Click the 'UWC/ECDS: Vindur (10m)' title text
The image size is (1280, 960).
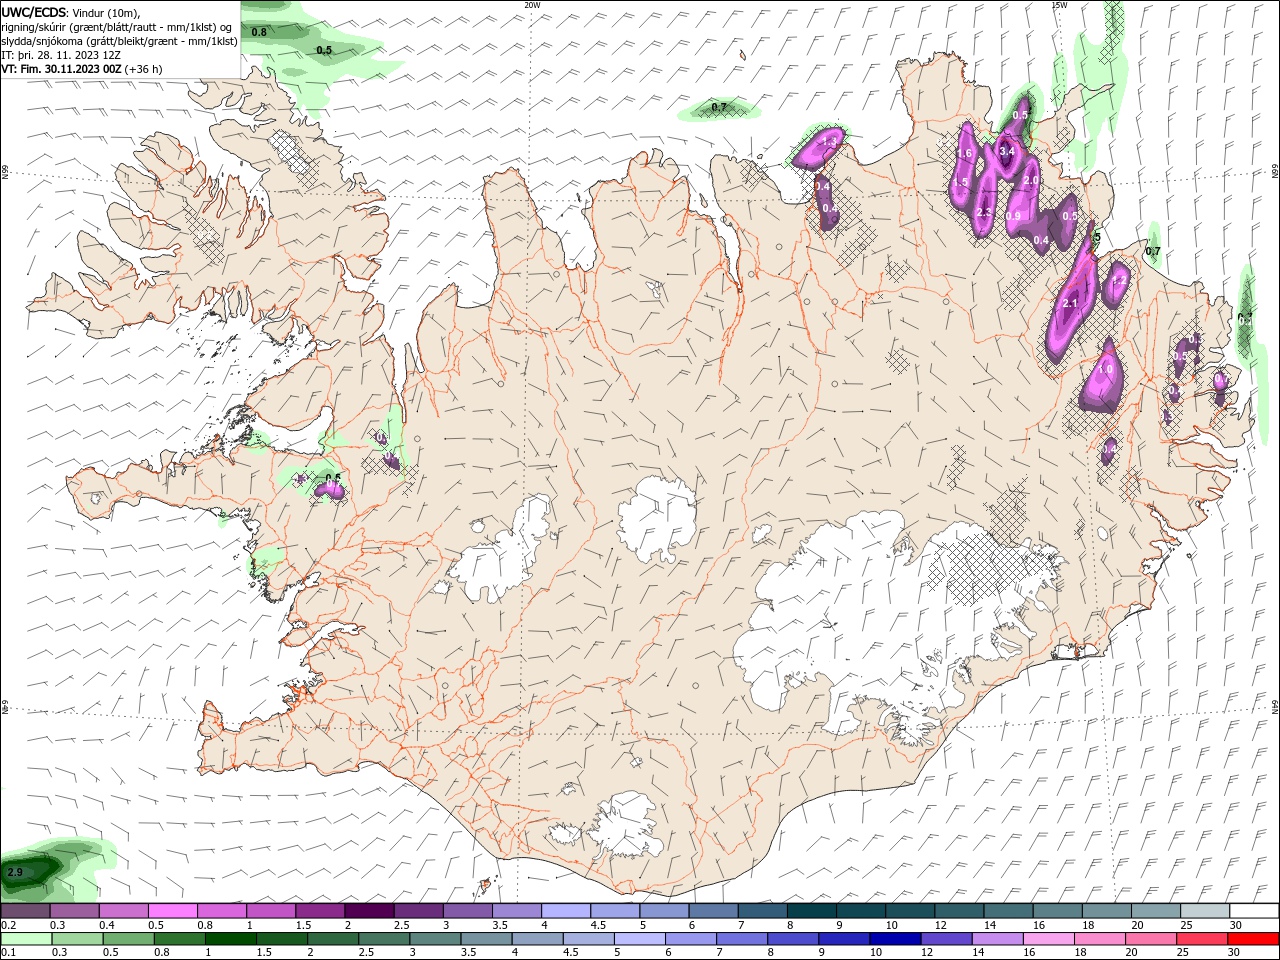(x=71, y=12)
